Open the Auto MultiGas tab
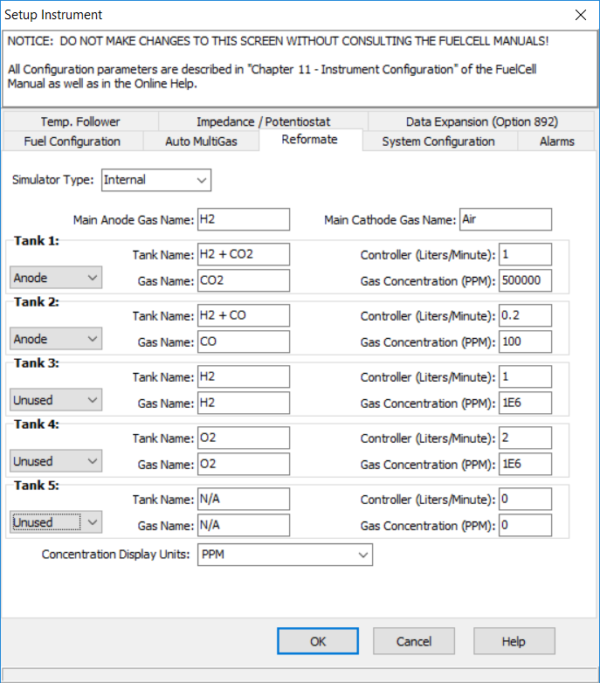 click(x=201, y=142)
